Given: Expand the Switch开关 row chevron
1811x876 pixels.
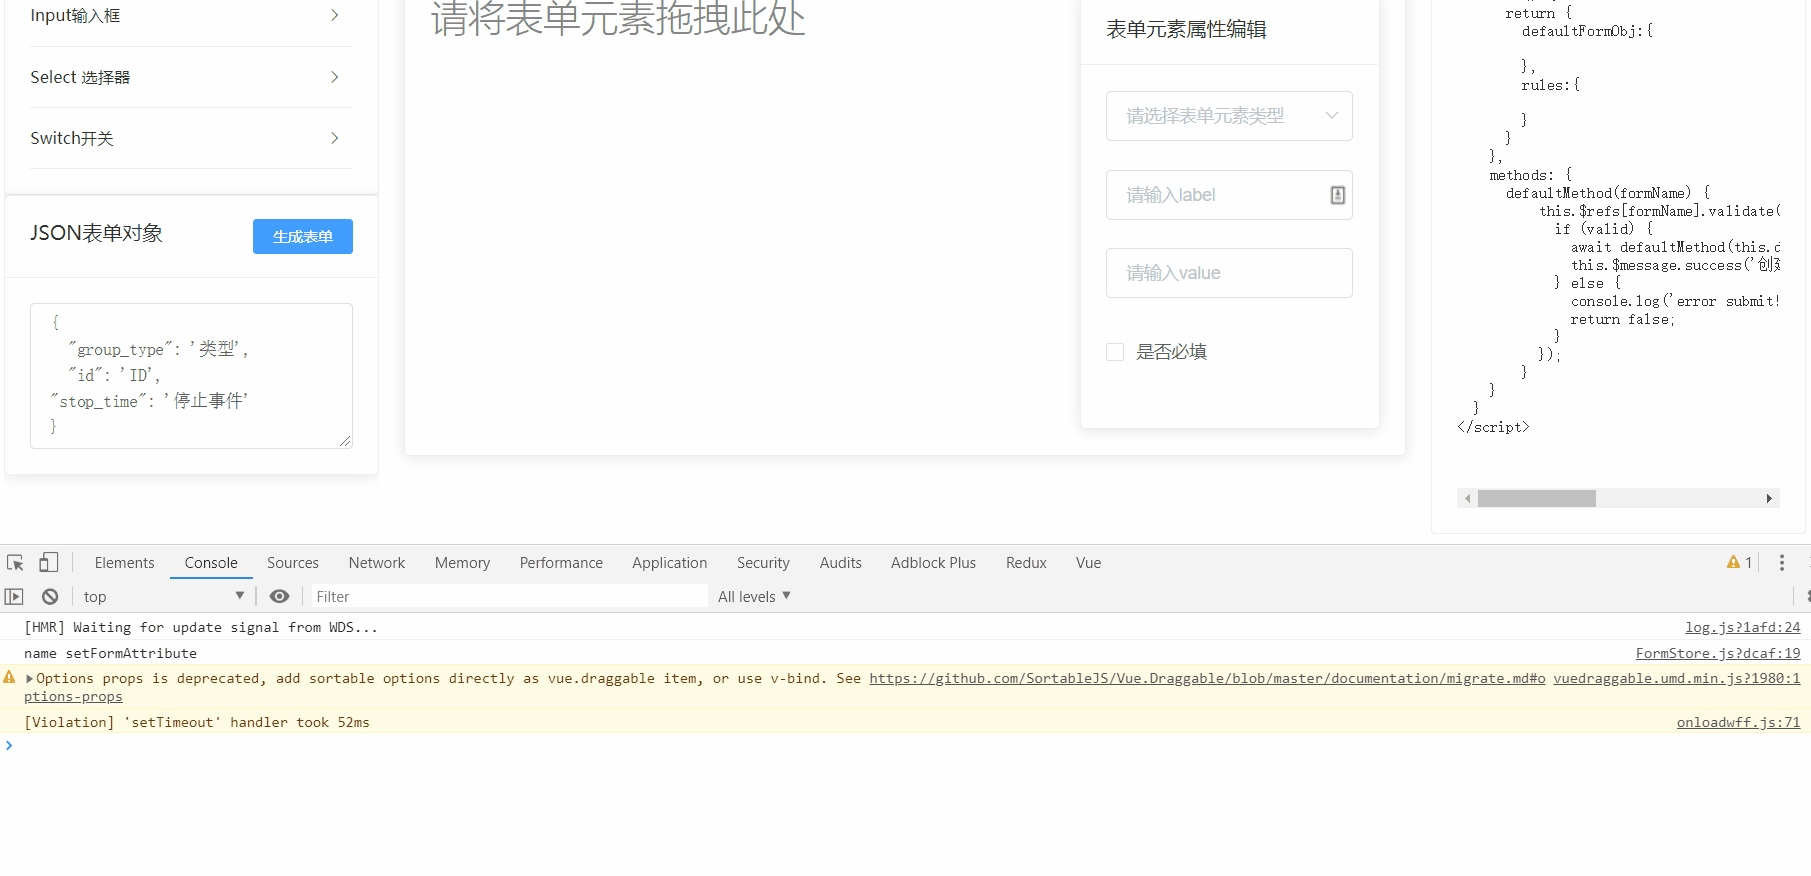Looking at the screenshot, I should (335, 138).
